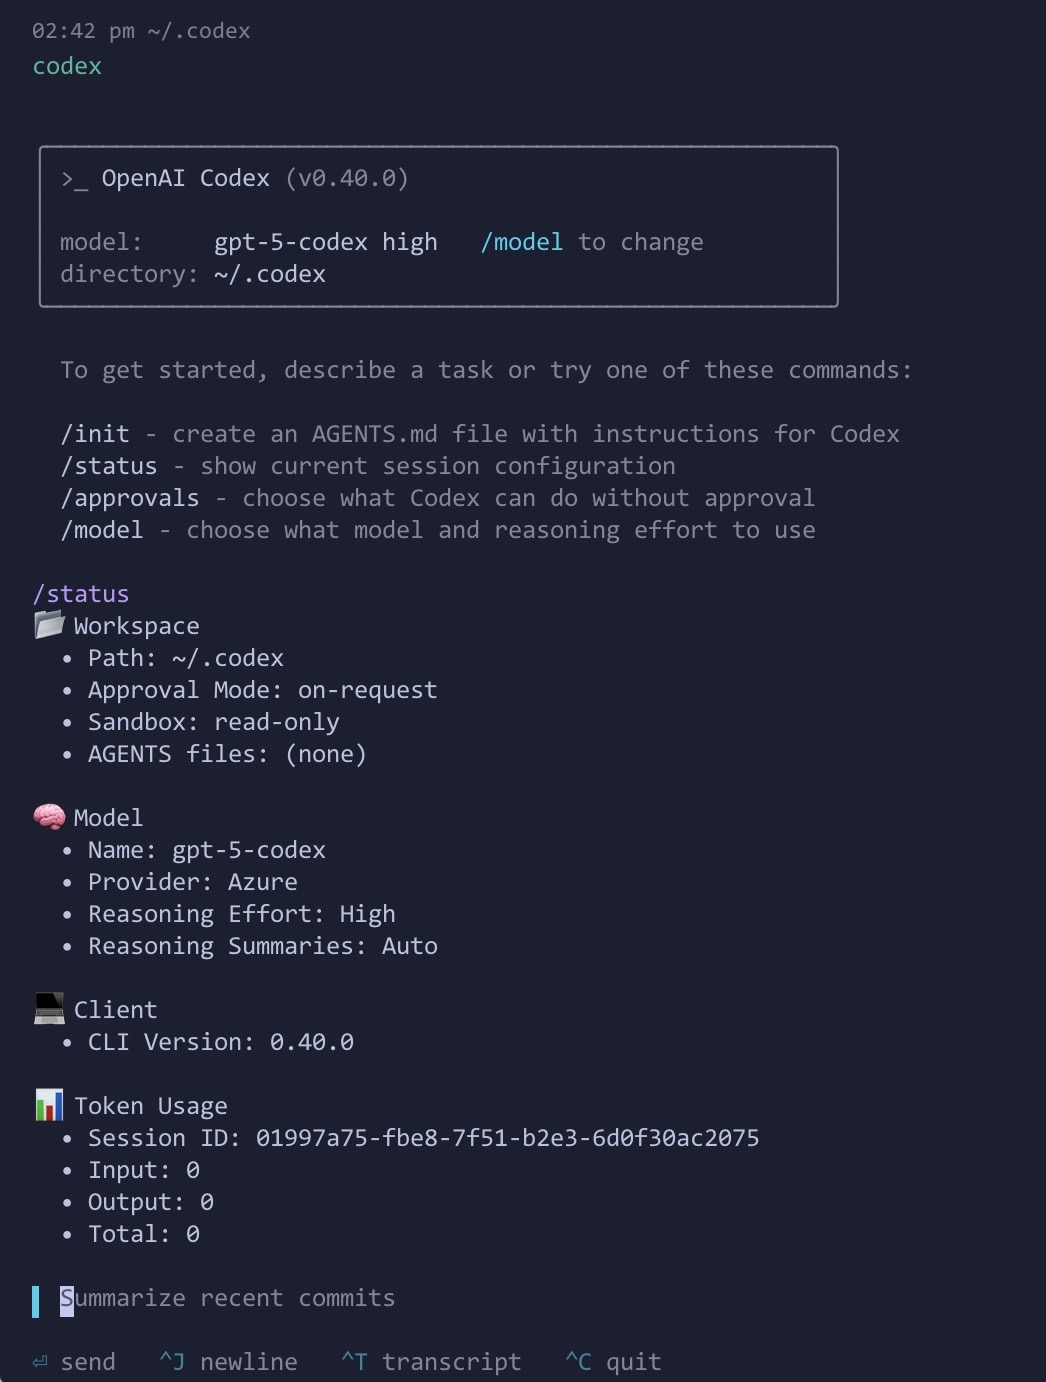Click the return arrow send icon
This screenshot has width=1046, height=1382.
pyautogui.click(x=40, y=1362)
